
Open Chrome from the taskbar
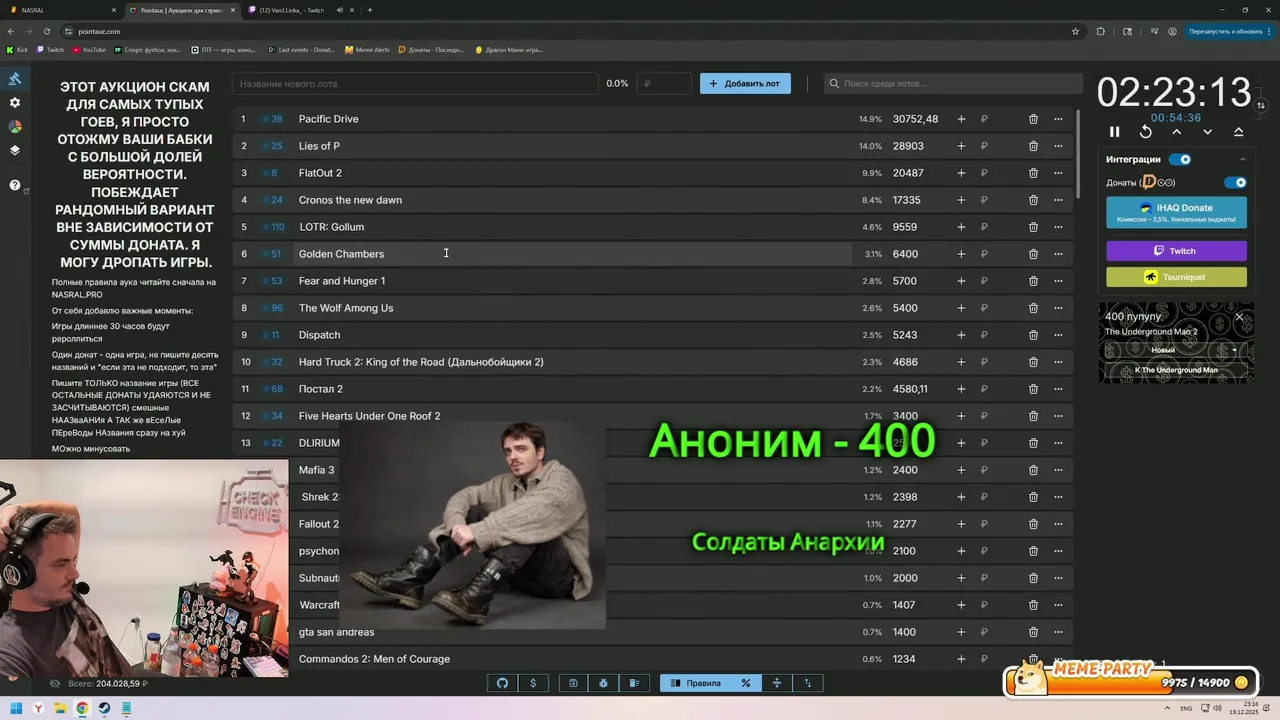[x=82, y=708]
